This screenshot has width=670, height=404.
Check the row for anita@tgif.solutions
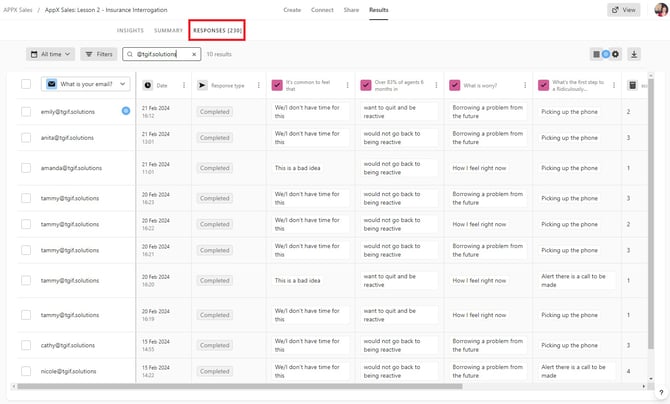[26, 138]
